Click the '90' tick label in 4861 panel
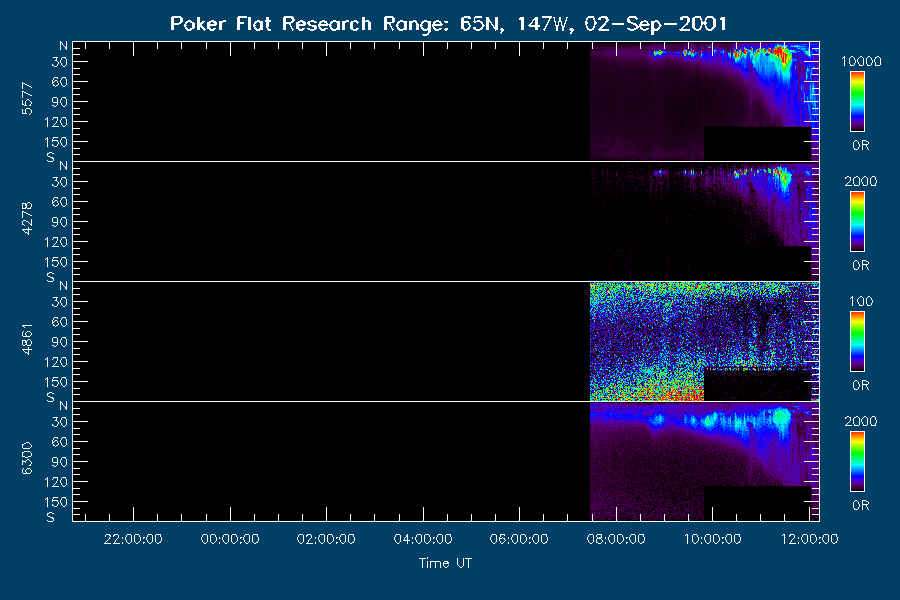Viewport: 900px width, 600px height. [x=60, y=342]
